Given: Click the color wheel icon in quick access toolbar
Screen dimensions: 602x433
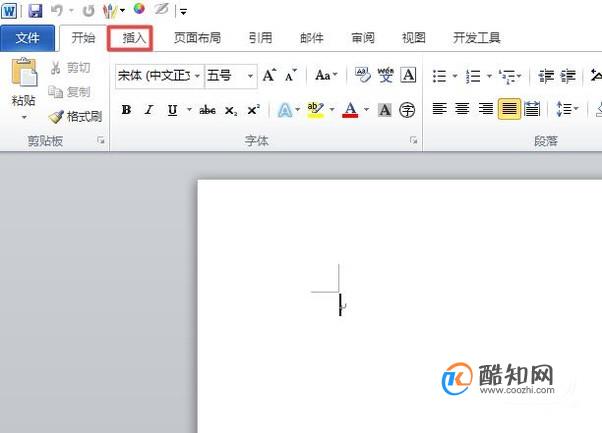Looking at the screenshot, I should point(139,8).
